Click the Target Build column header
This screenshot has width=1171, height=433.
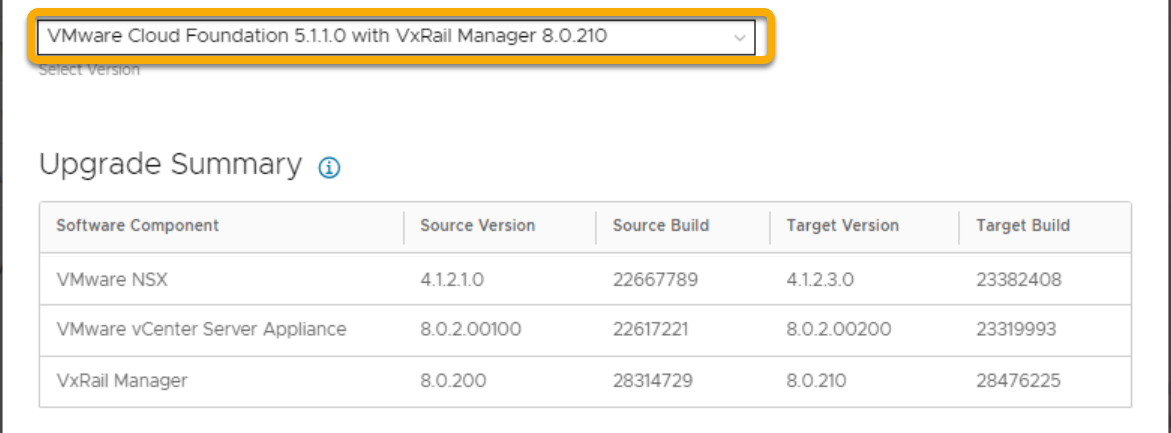tap(1022, 225)
